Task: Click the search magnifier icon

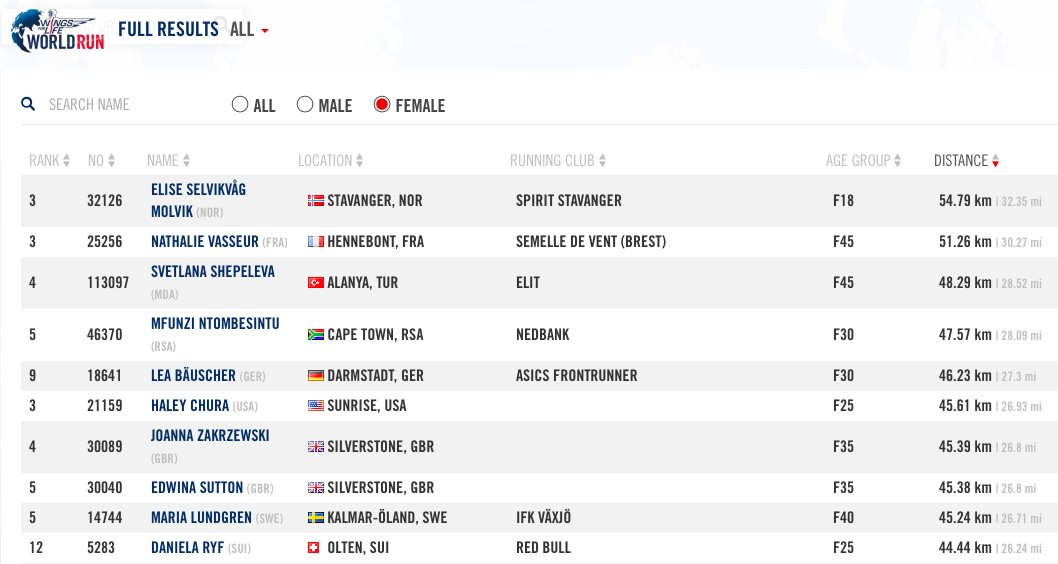Action: (28, 104)
